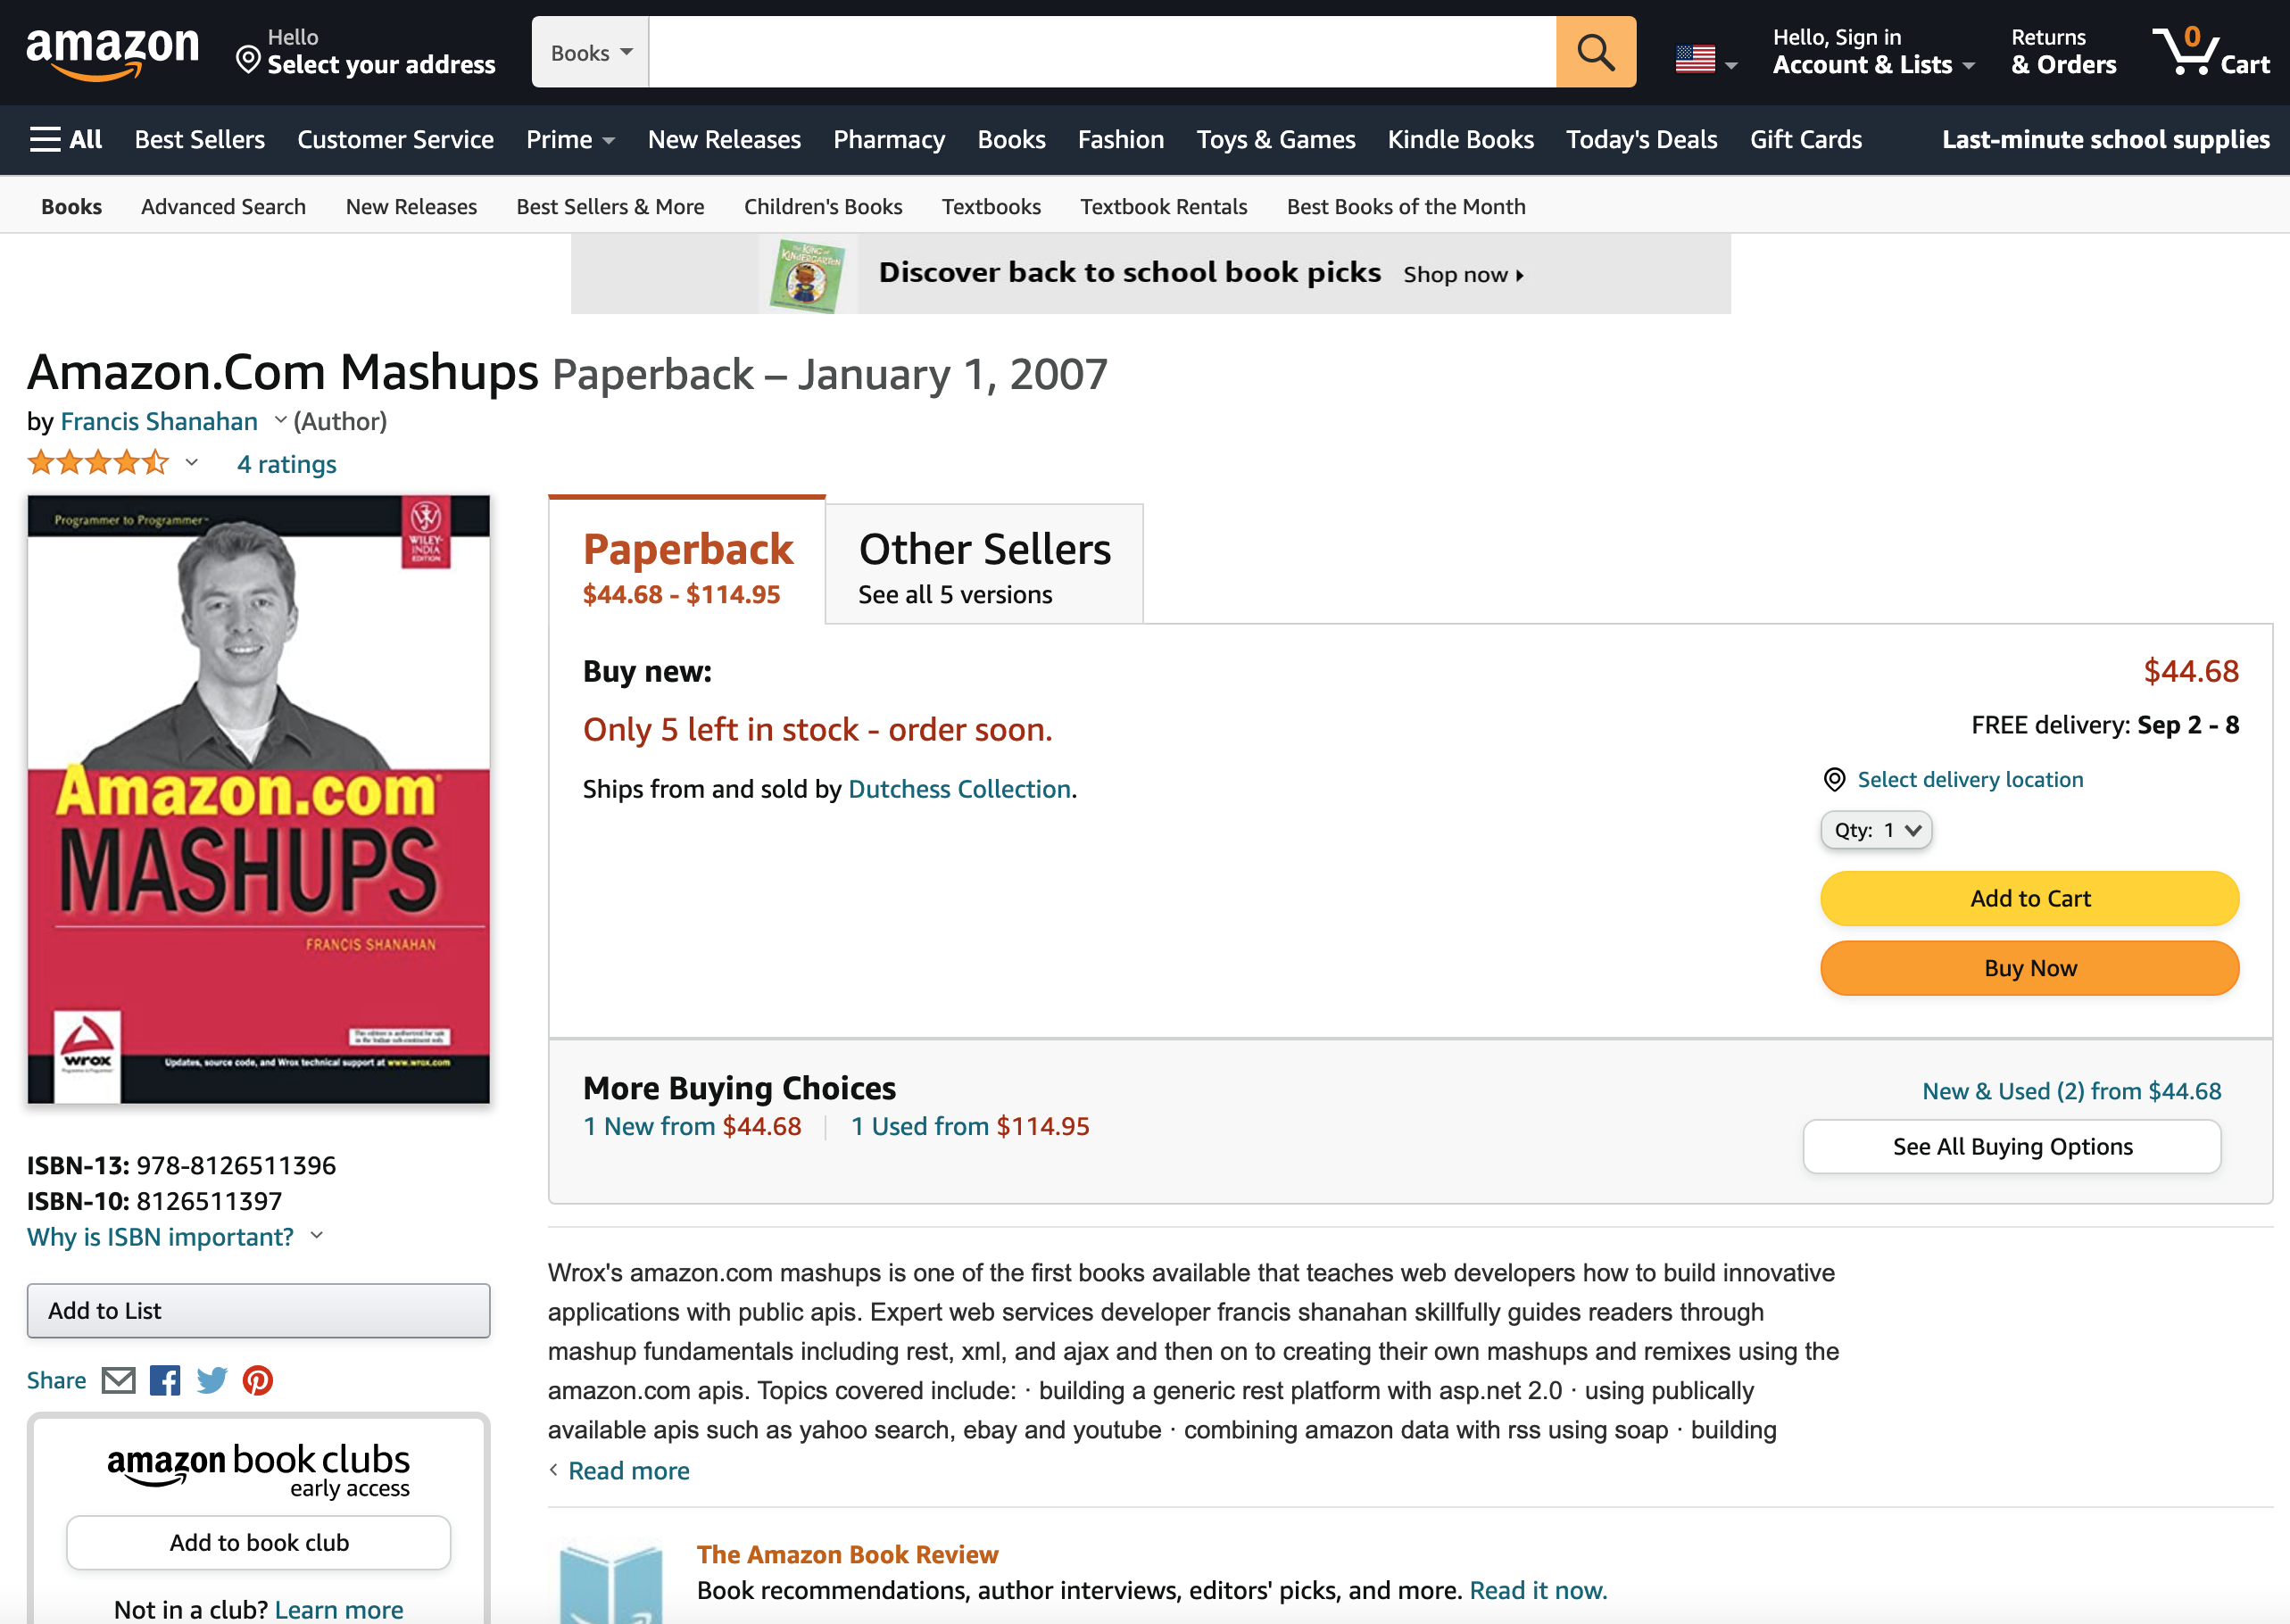Open the All hamburger menu
The height and width of the screenshot is (1624, 2290).
(x=66, y=139)
